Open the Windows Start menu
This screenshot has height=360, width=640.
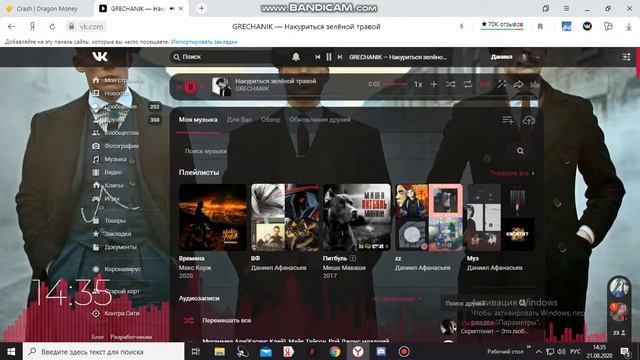tap(11, 351)
